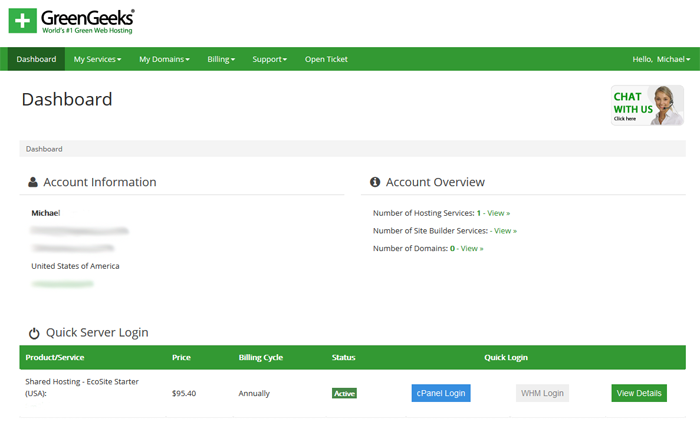Click the cPanel Login button

tap(441, 393)
